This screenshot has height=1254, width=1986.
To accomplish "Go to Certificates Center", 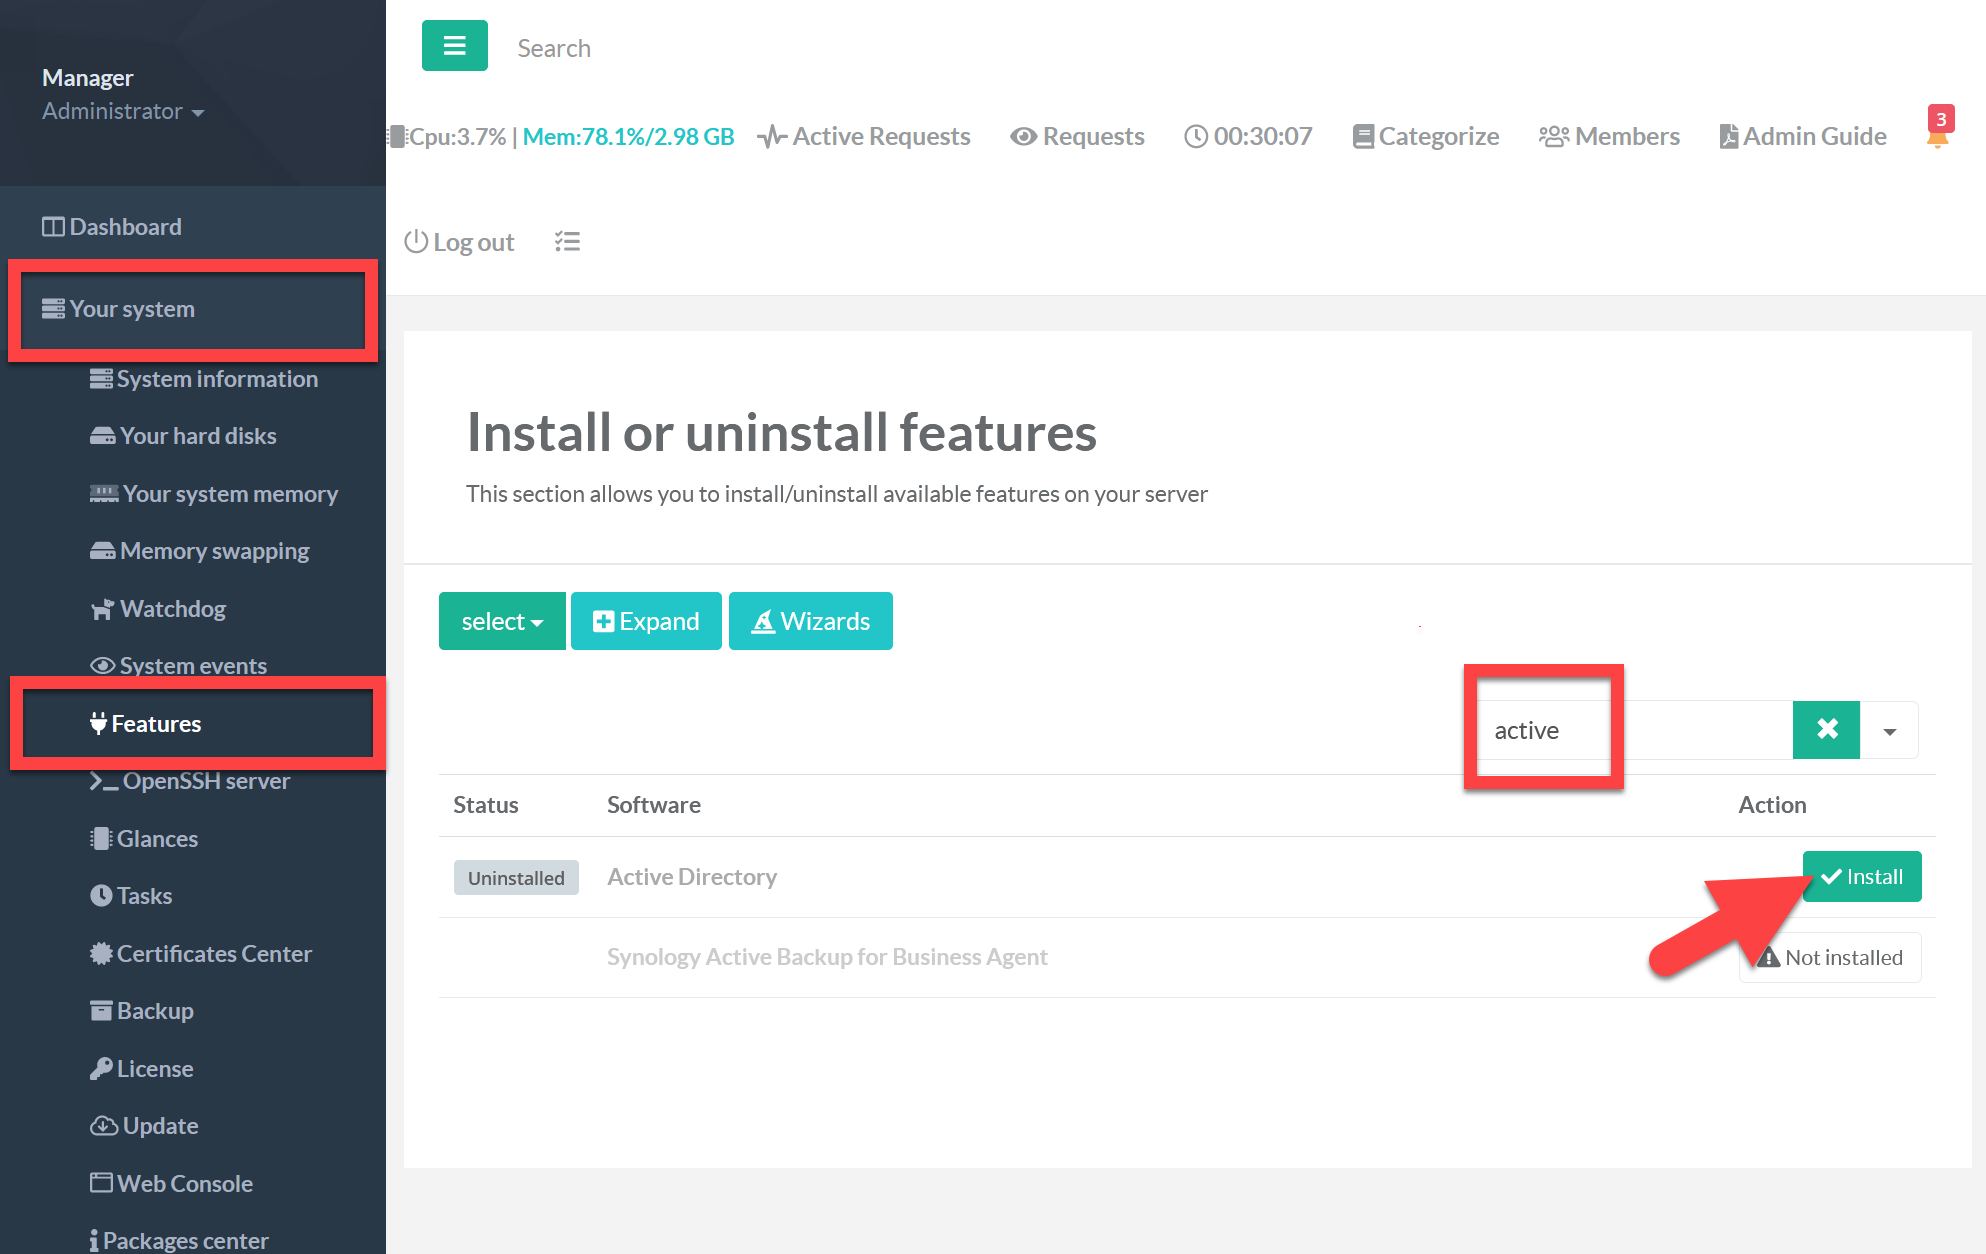I will click(x=213, y=954).
